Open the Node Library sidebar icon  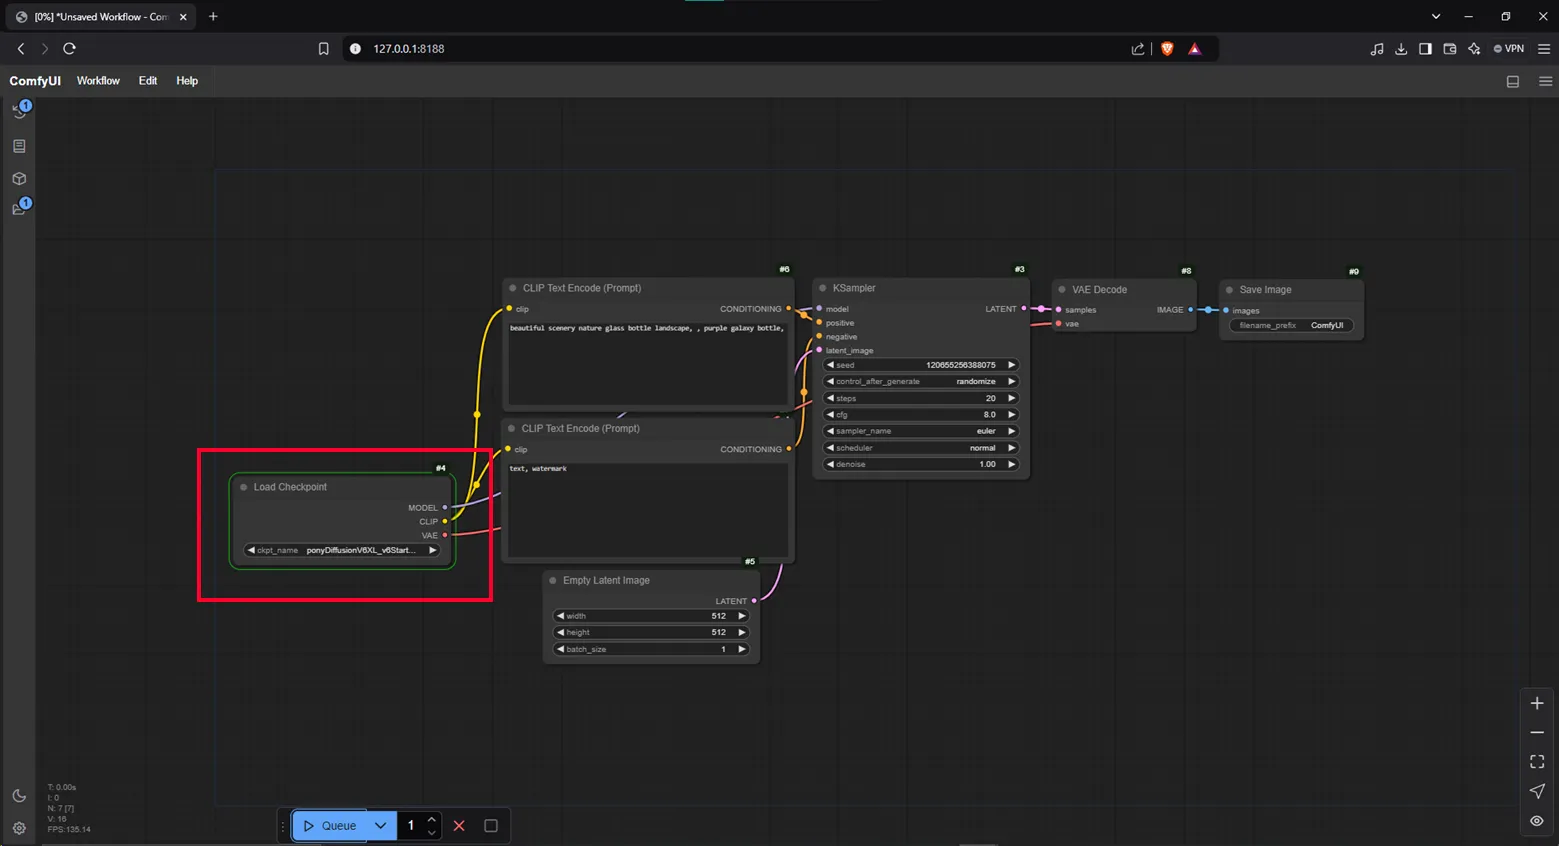(x=19, y=146)
